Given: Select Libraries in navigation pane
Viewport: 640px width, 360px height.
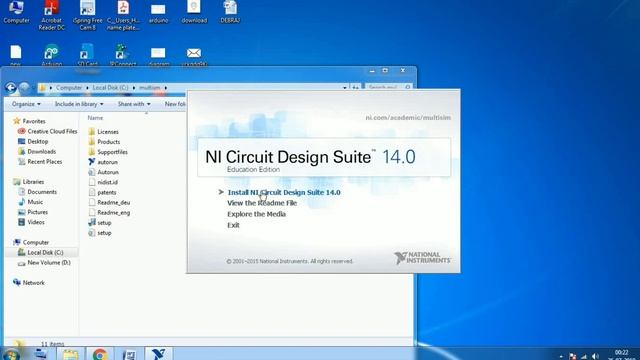Looking at the screenshot, I should (29, 182).
